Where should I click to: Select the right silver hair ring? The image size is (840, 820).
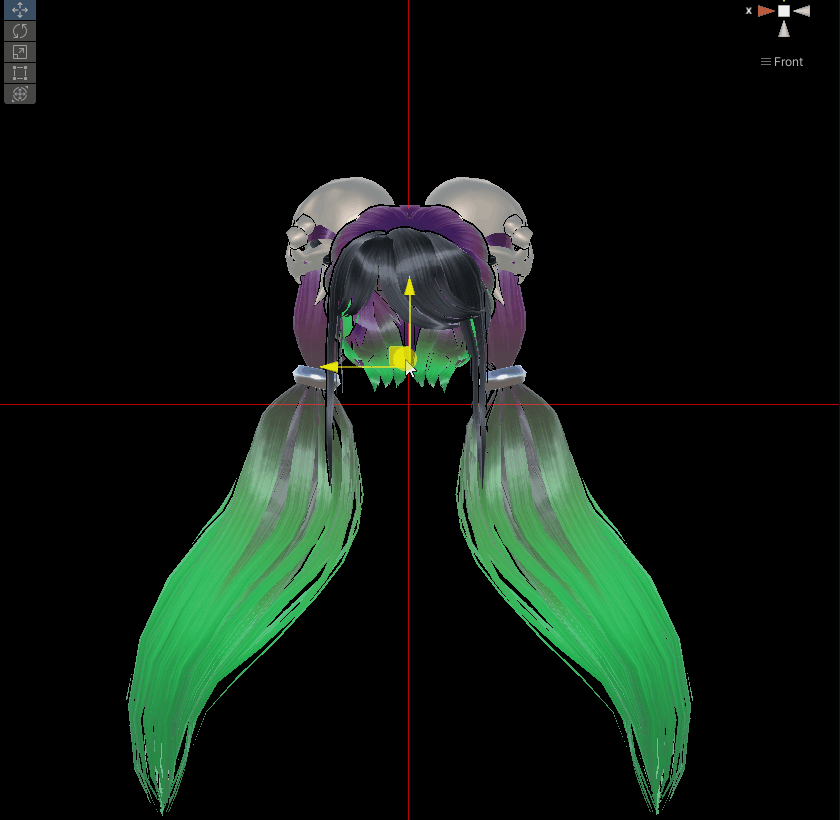[x=505, y=375]
